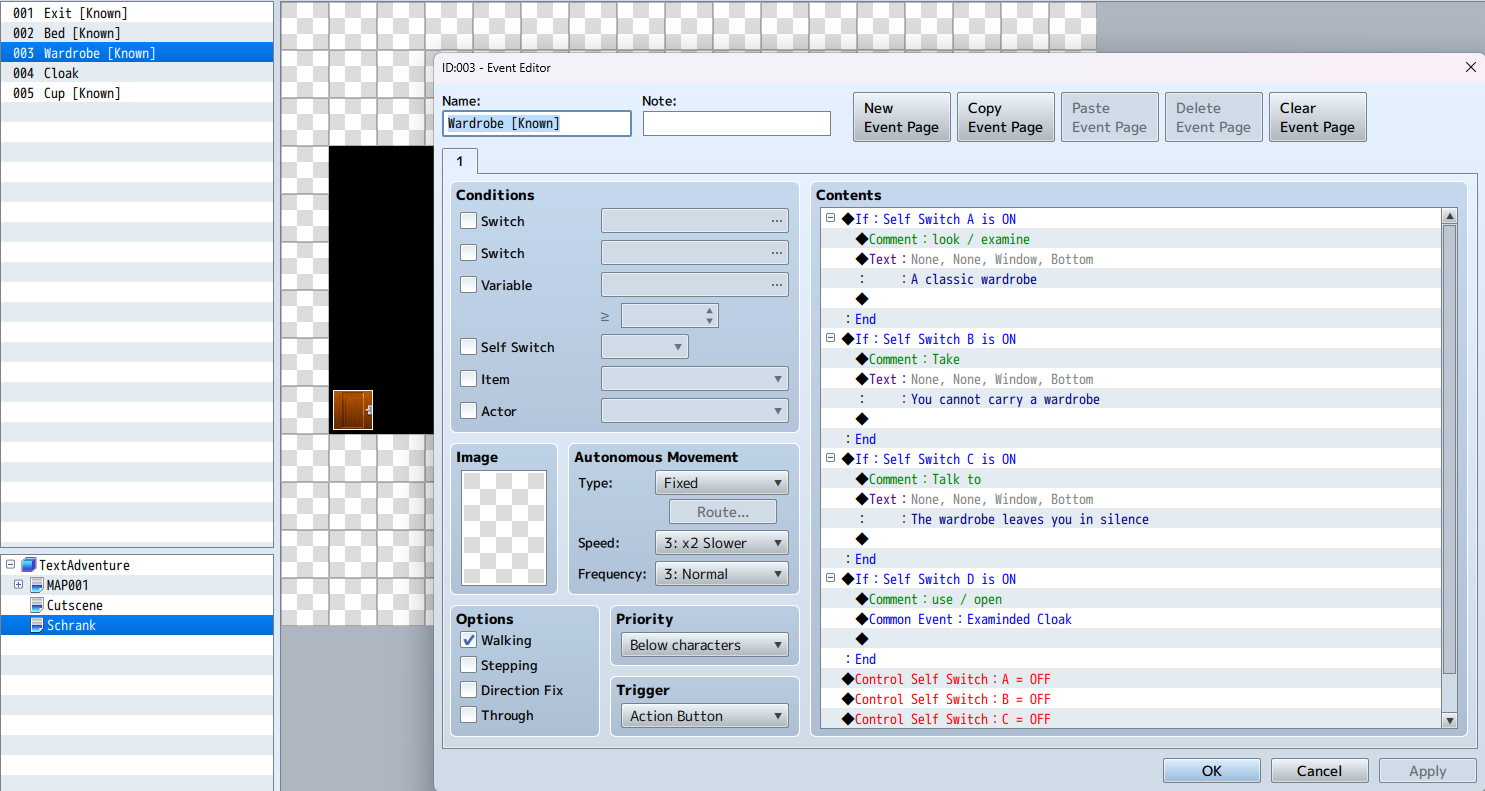Click the New Event Page button
Viewport: 1485px width, 791px height.
(901, 118)
